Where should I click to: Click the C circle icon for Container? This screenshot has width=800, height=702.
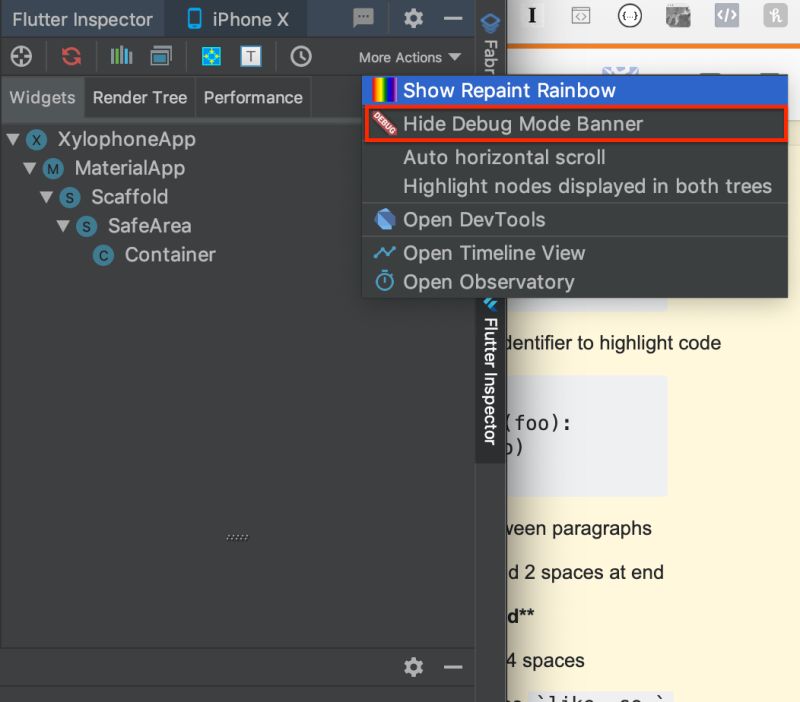(x=103, y=255)
